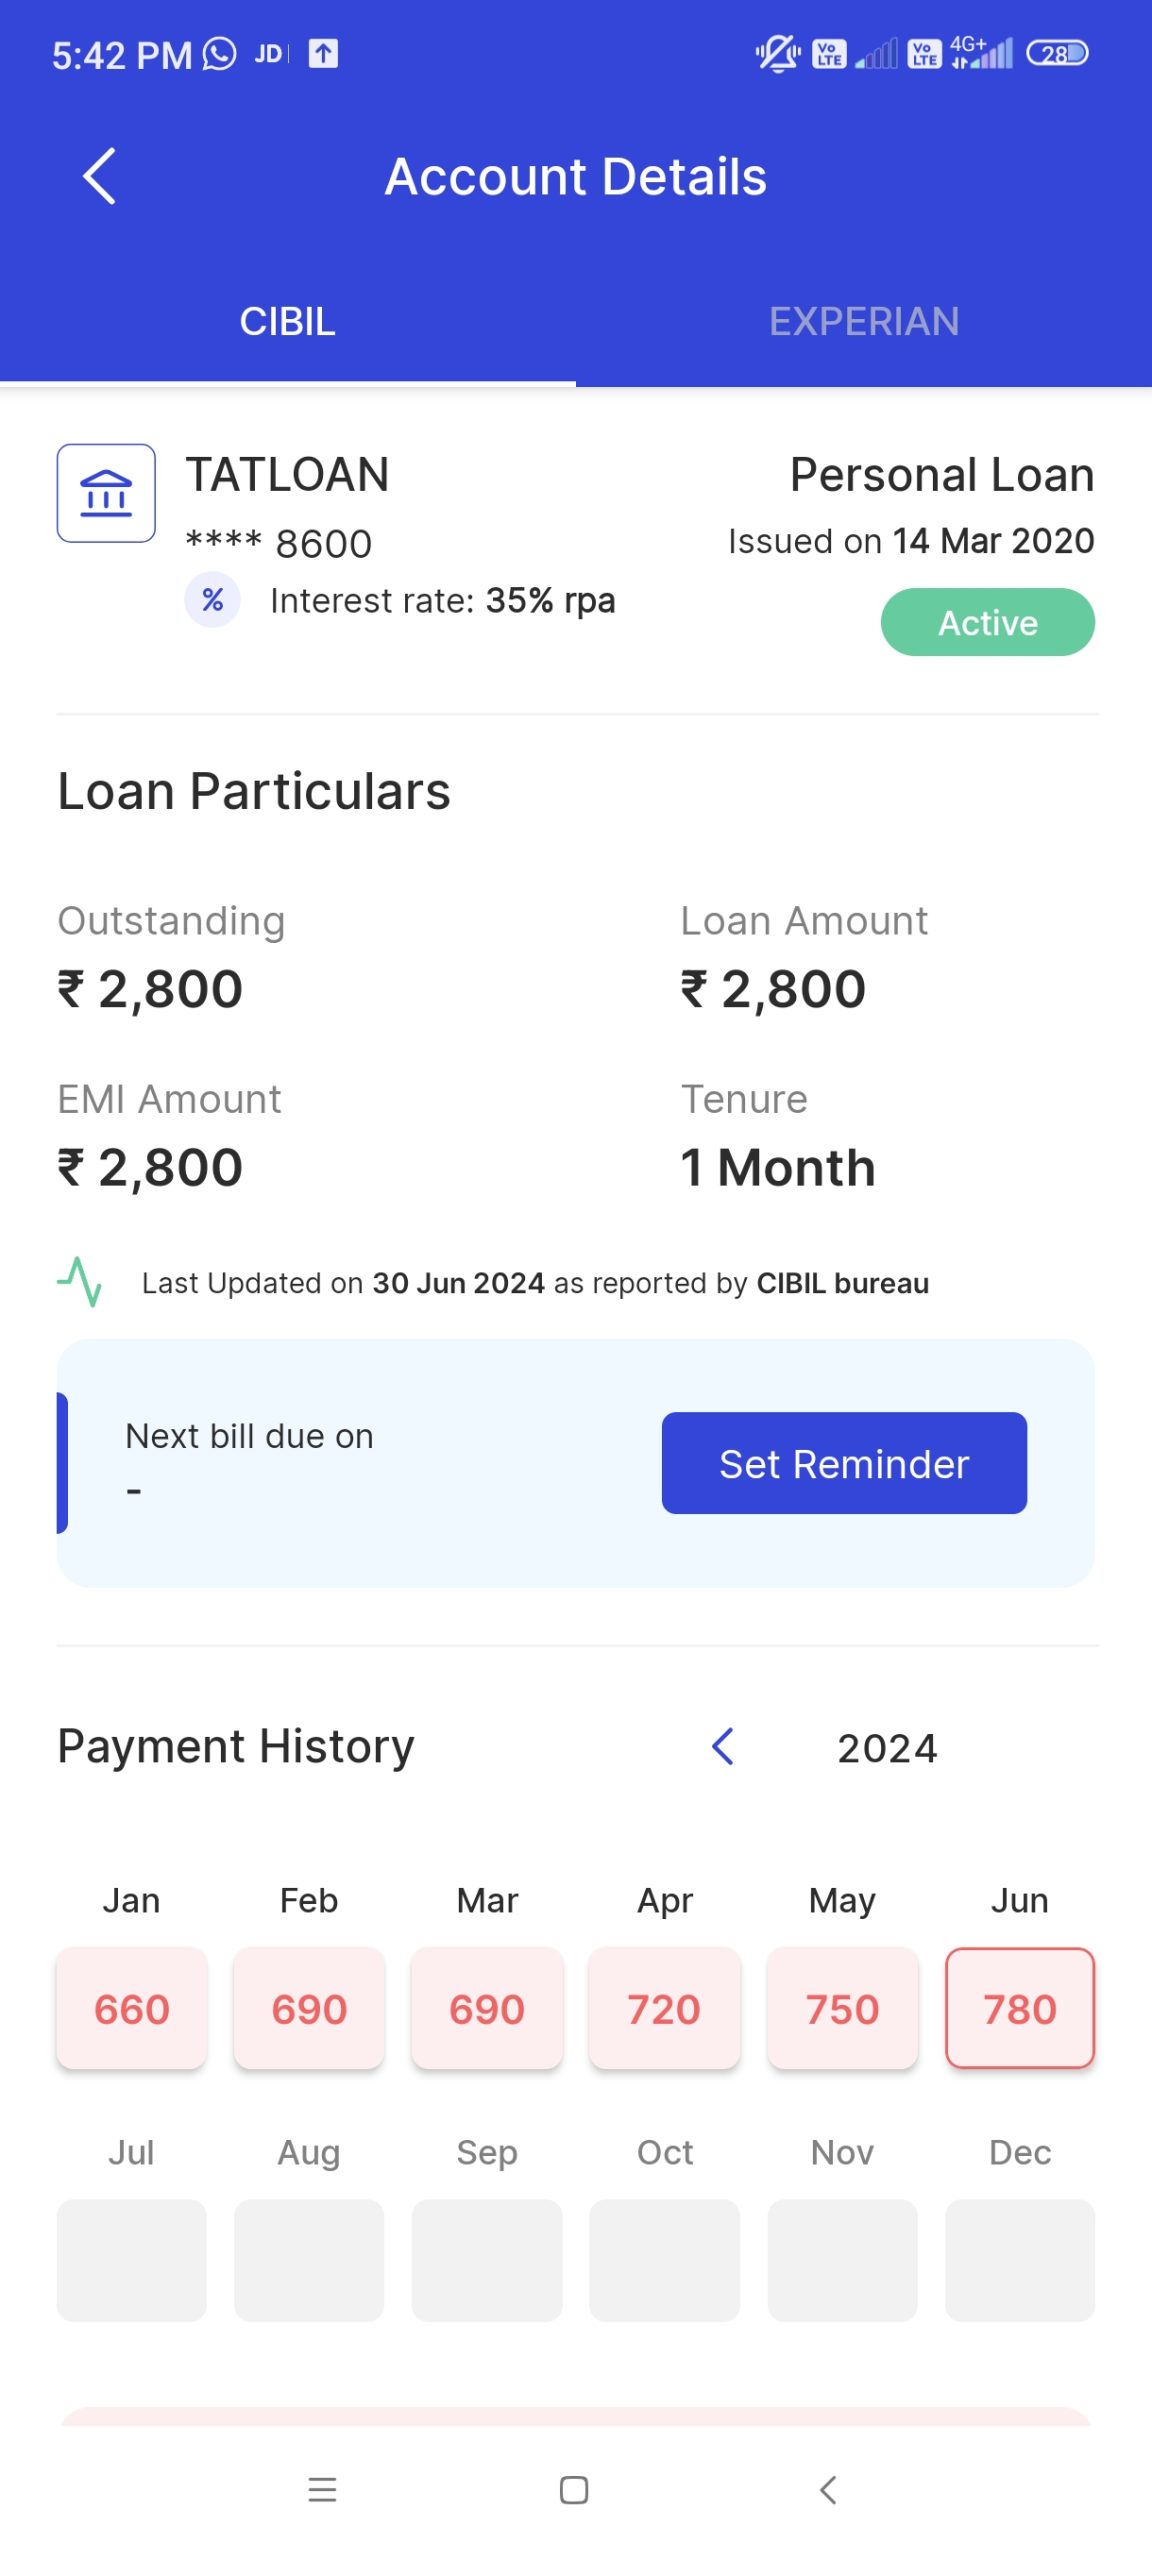
Task: Tap the upload icon in status bar
Action: (x=323, y=53)
